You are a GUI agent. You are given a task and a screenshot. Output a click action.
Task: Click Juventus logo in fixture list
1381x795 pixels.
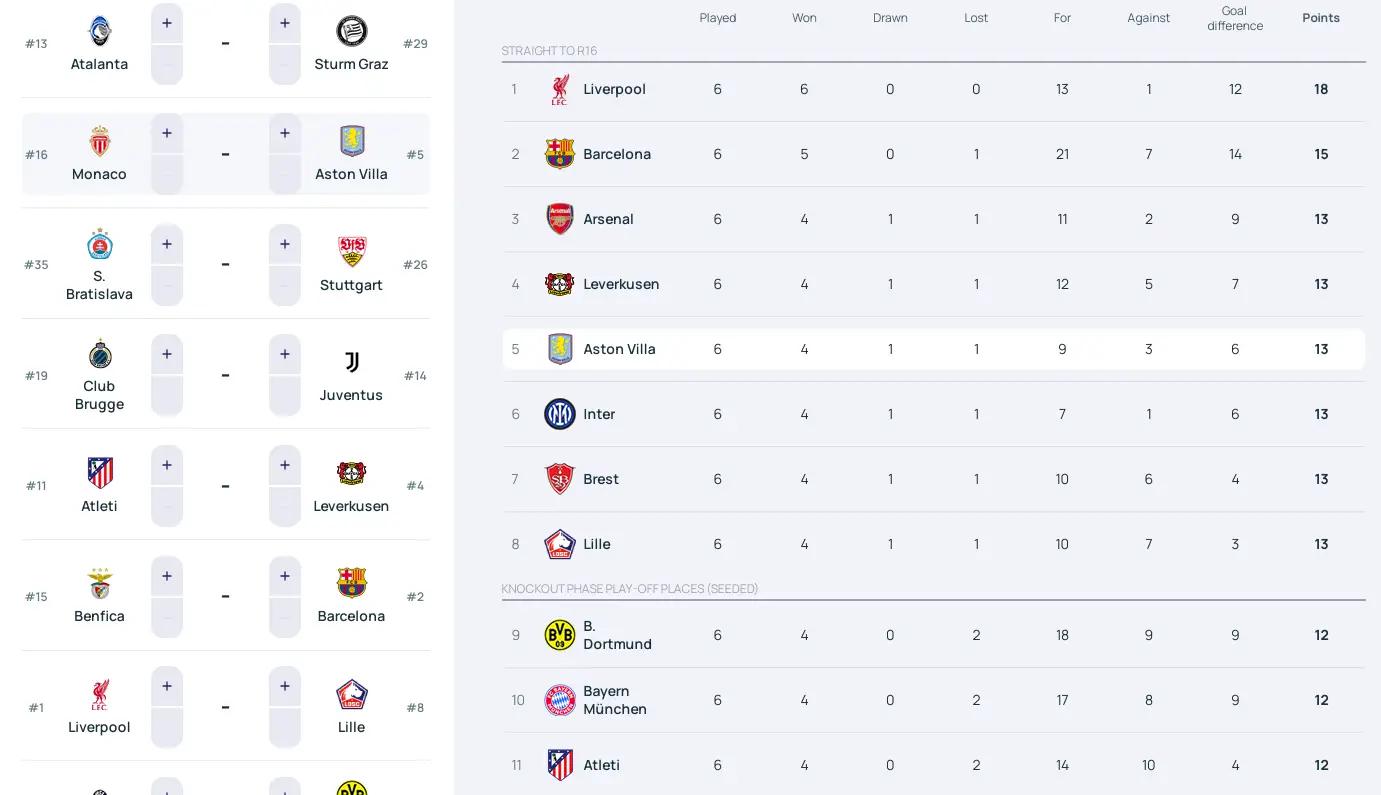pyautogui.click(x=351, y=362)
